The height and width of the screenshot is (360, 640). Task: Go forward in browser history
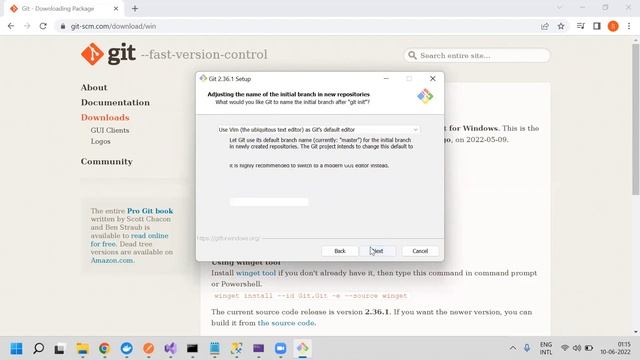pyautogui.click(x=27, y=26)
